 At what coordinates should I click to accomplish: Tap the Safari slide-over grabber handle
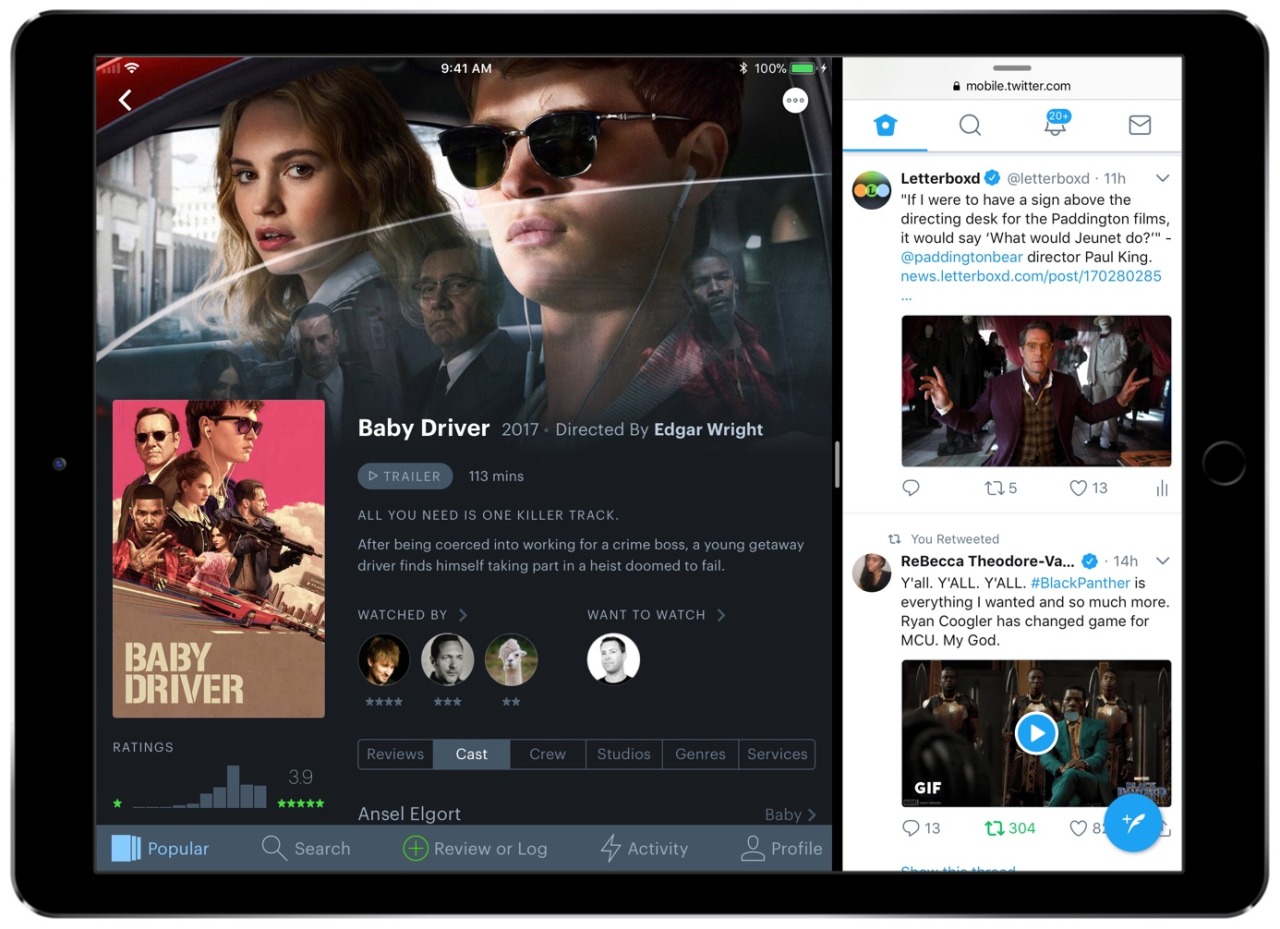pyautogui.click(x=1012, y=68)
